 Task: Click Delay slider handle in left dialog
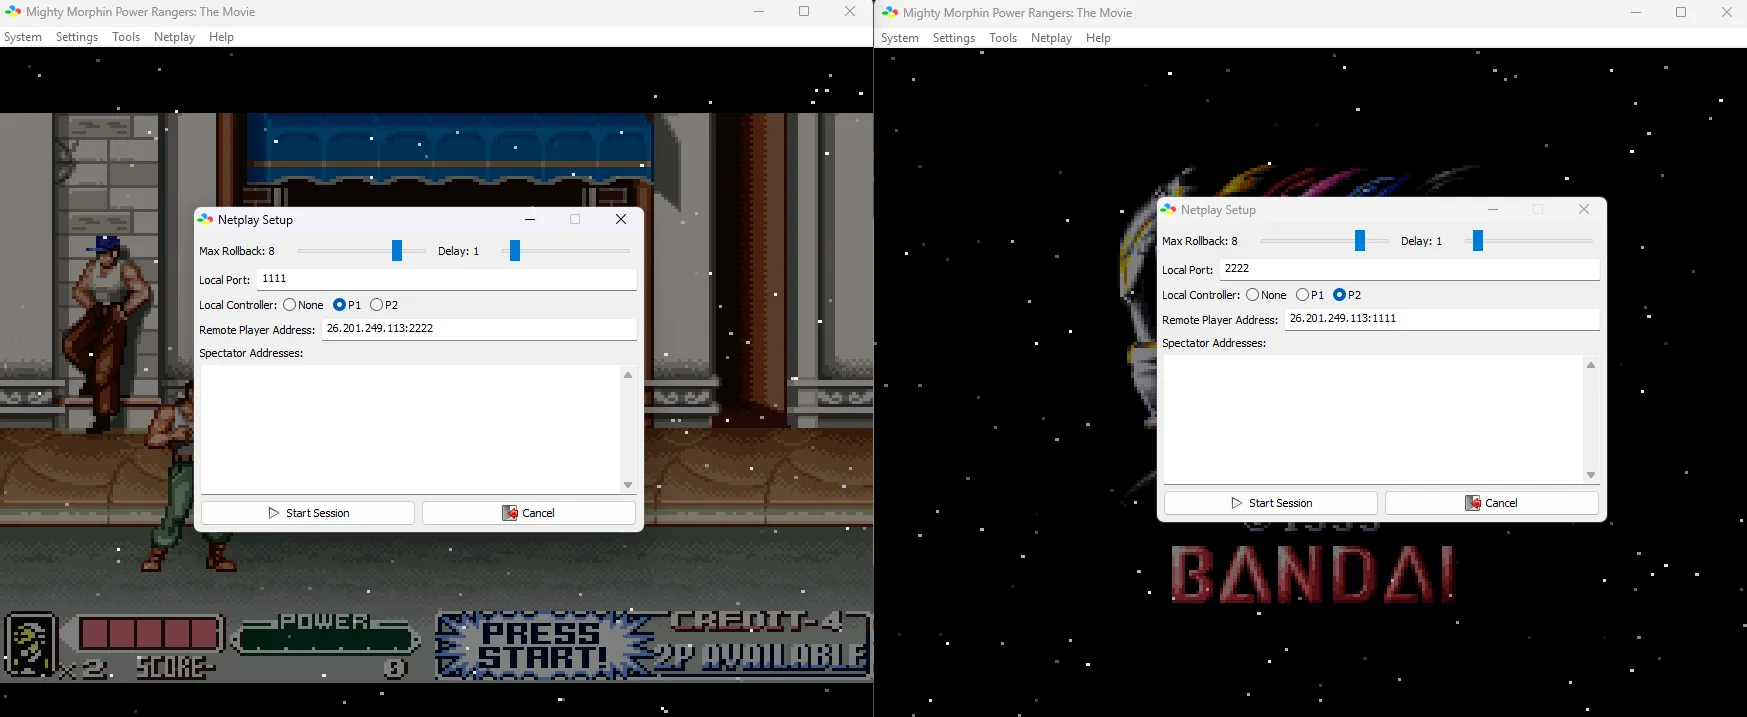point(515,251)
